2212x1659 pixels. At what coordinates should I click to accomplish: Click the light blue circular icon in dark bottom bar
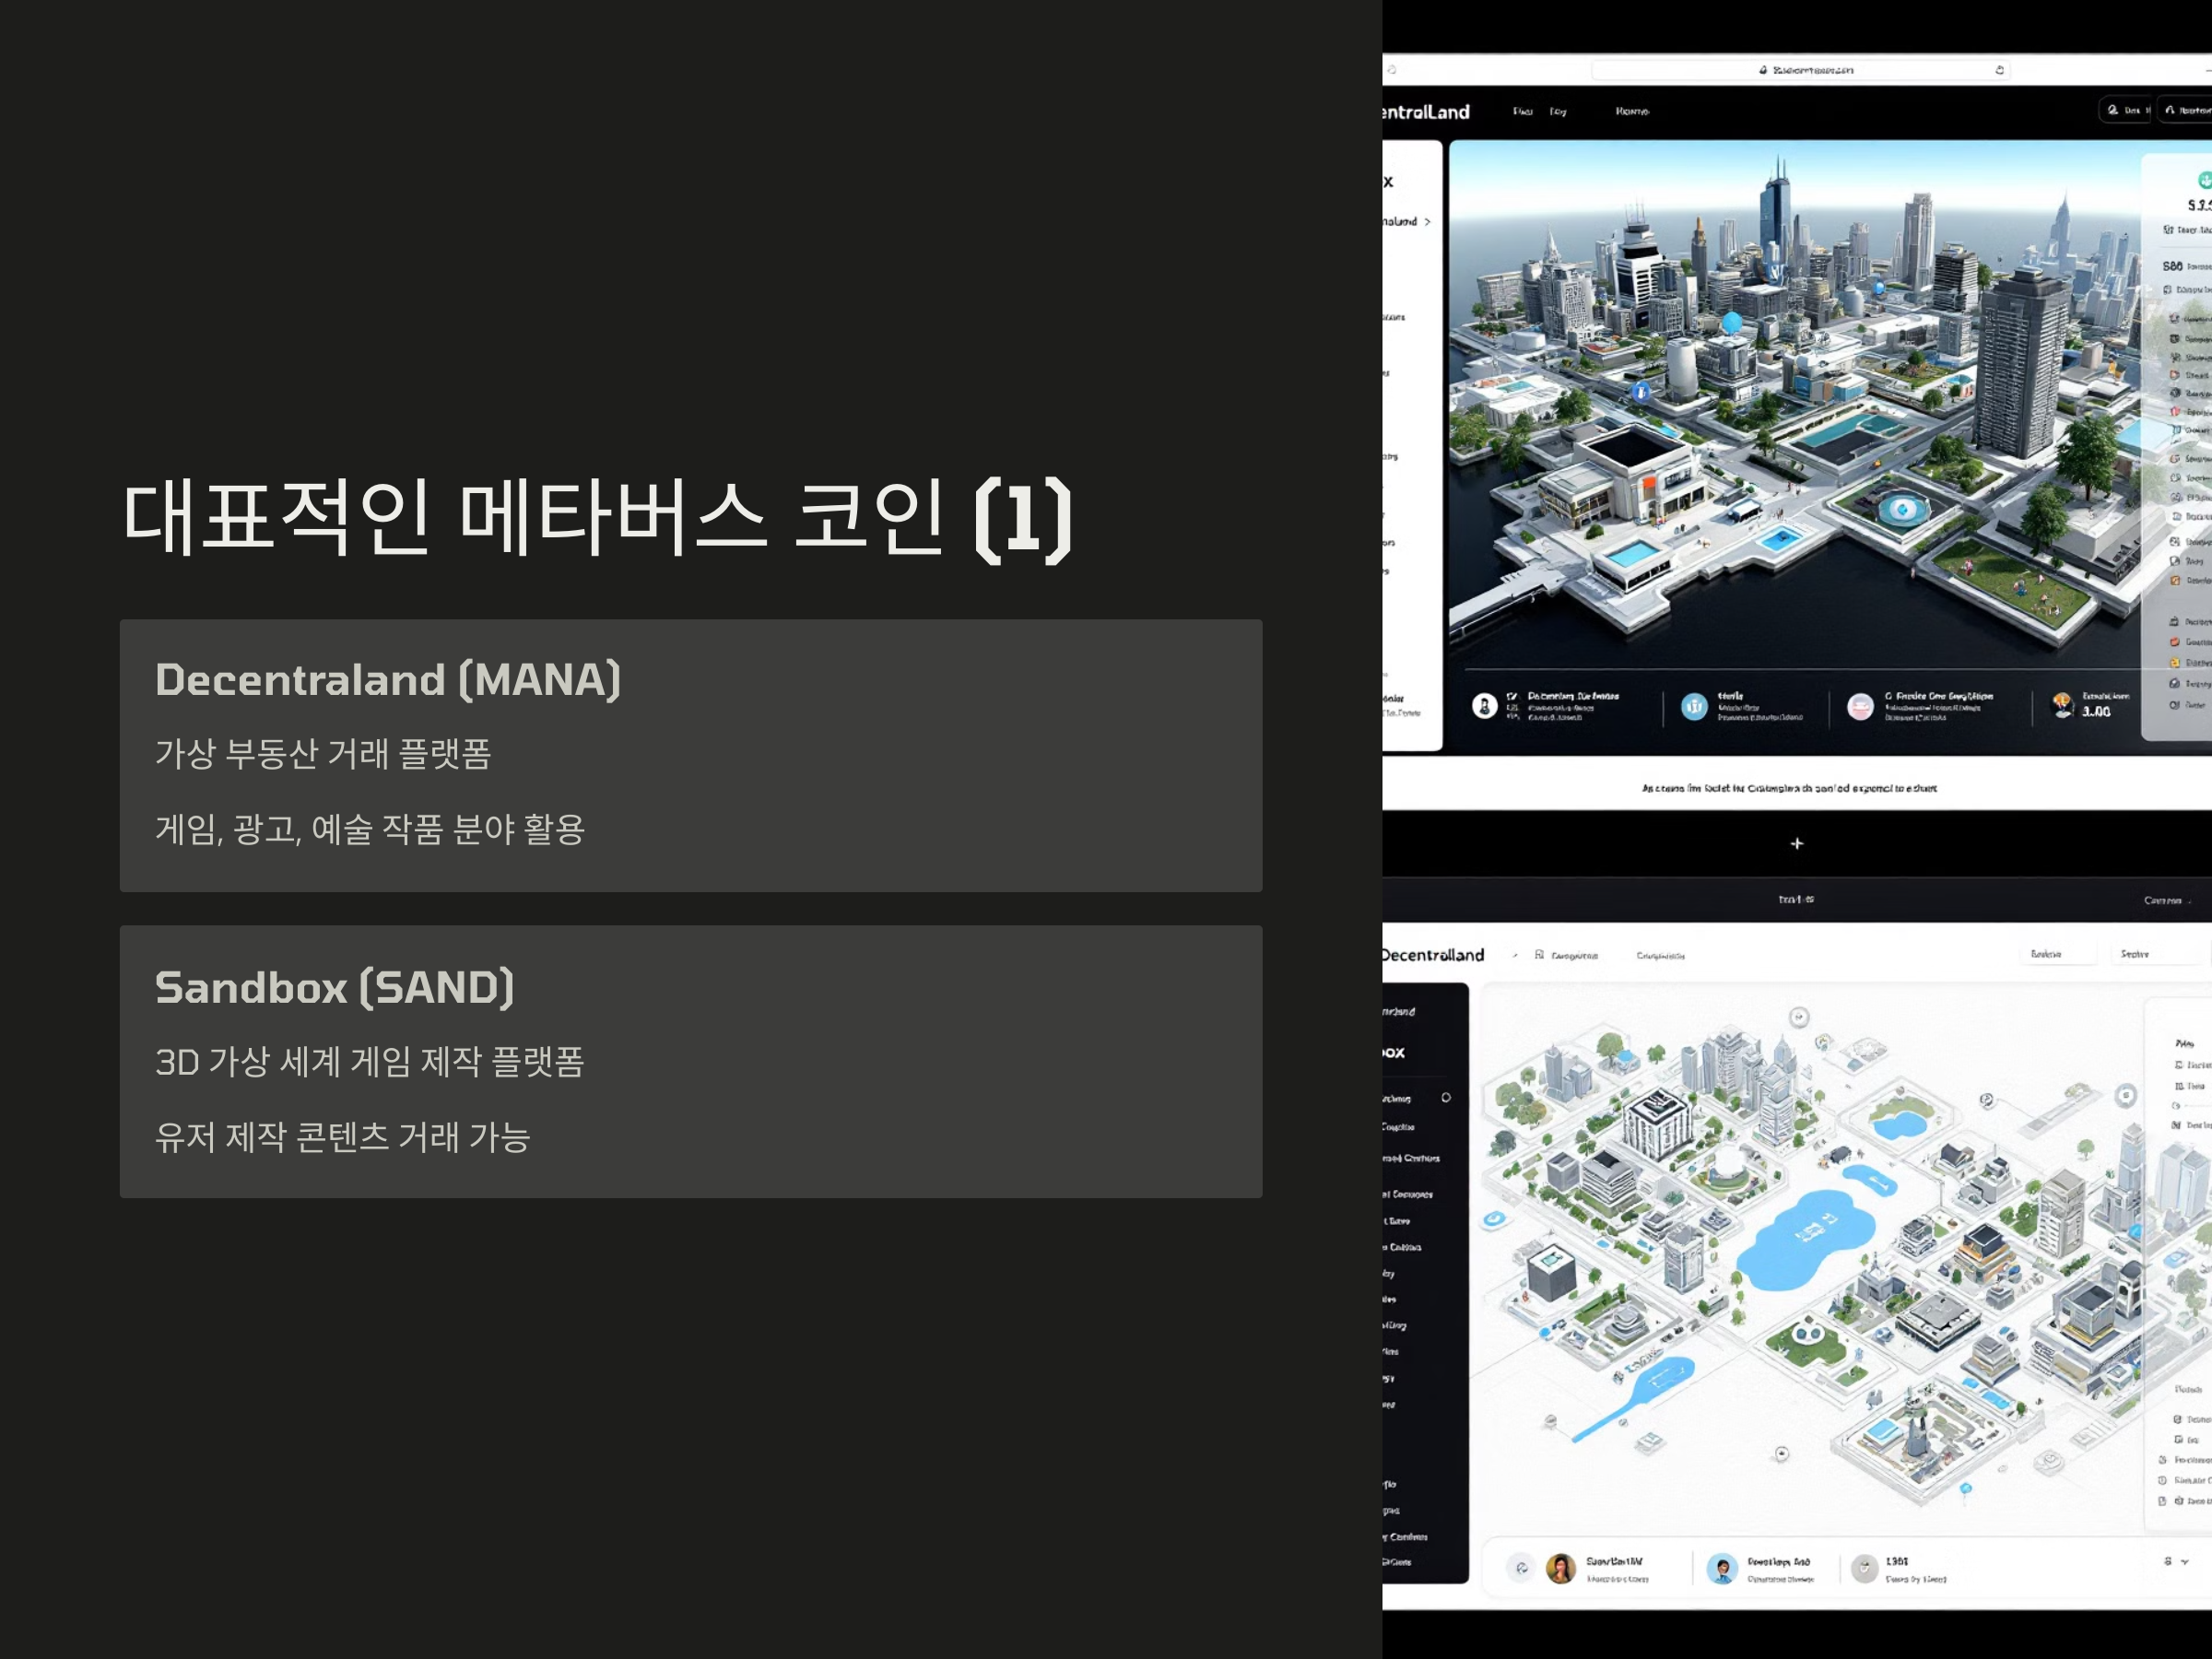coord(1694,707)
